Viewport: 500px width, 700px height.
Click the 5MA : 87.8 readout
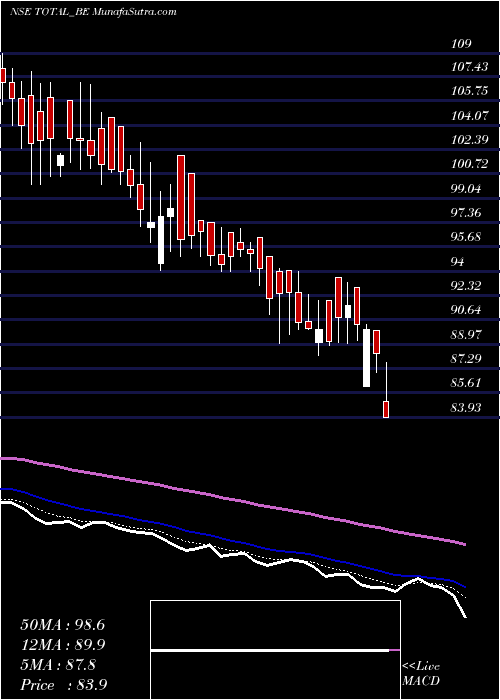pos(58,665)
